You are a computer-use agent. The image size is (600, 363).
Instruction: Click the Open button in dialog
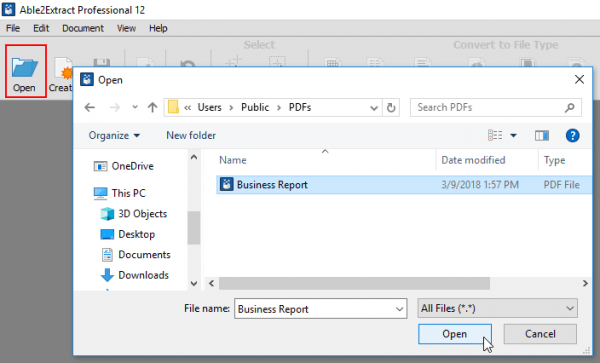(455, 334)
